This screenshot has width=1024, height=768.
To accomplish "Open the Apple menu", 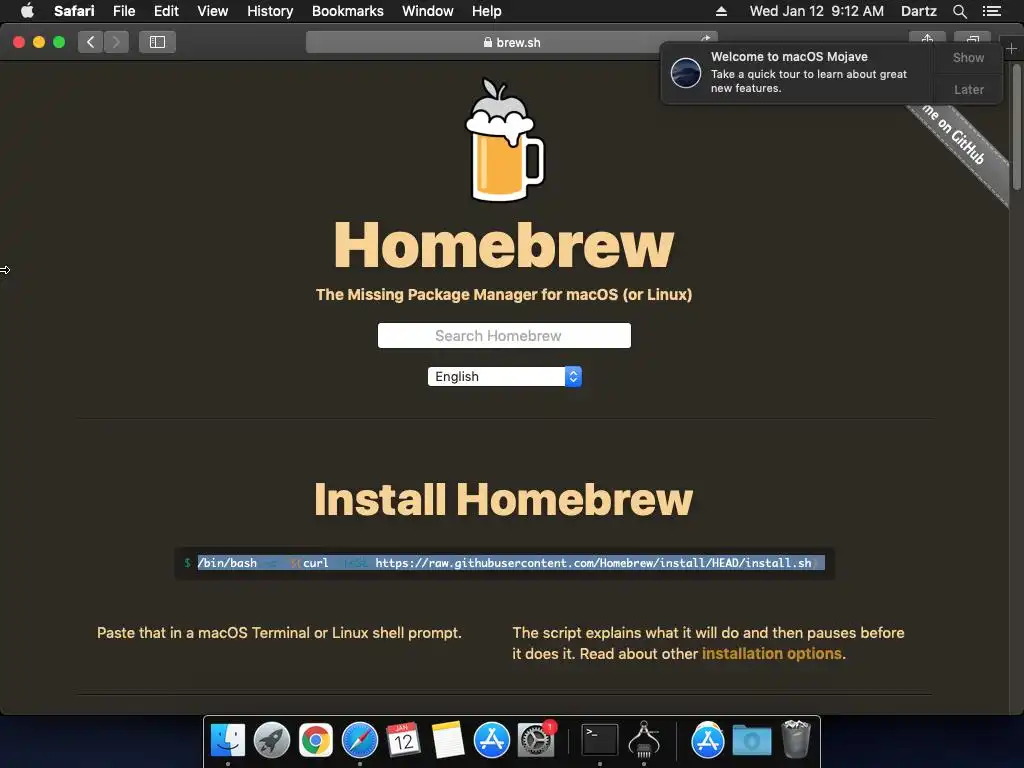I will (27, 11).
